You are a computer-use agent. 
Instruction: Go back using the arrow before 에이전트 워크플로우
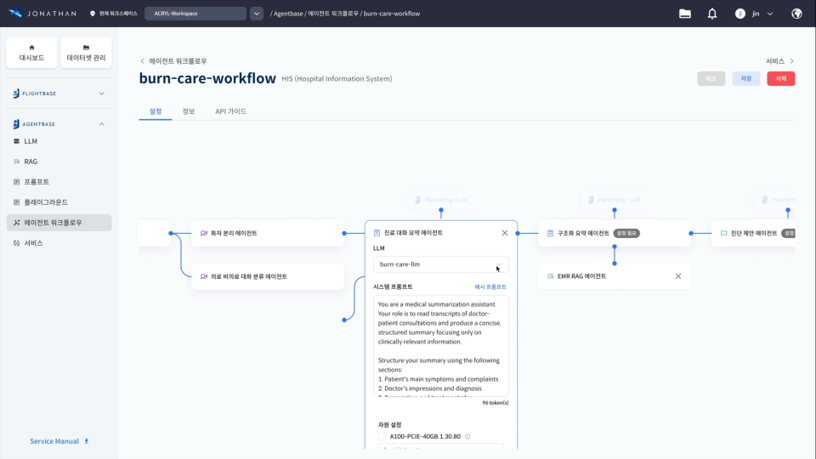[x=142, y=61]
